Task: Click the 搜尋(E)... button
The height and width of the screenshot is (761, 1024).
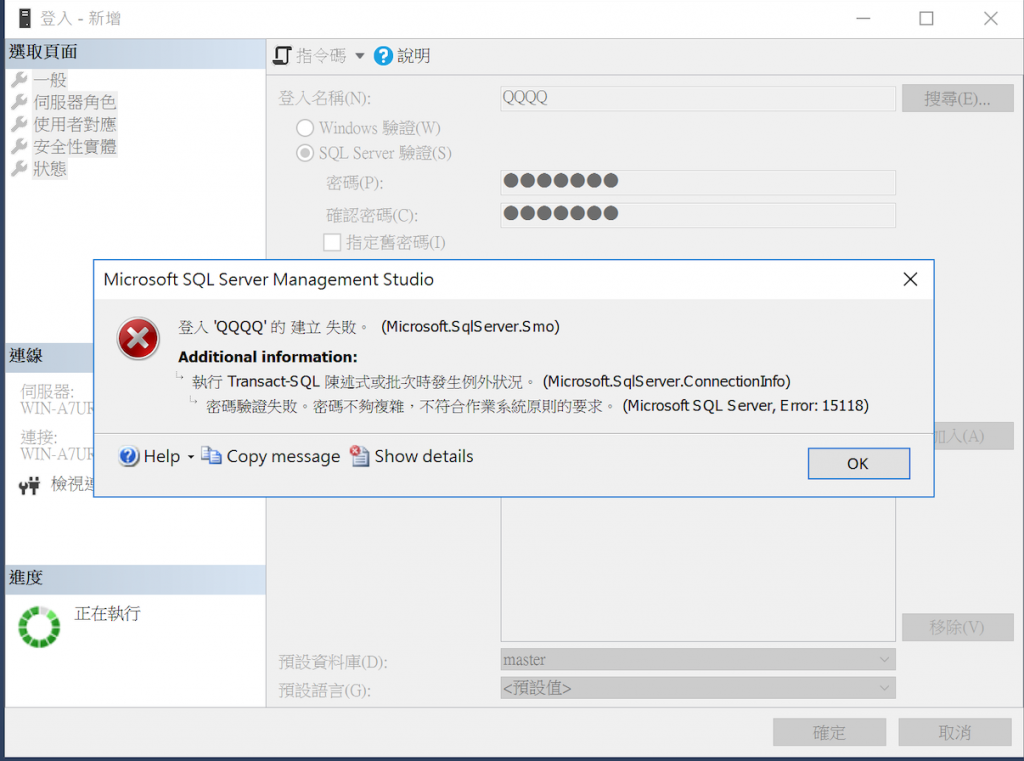Action: pos(957,99)
